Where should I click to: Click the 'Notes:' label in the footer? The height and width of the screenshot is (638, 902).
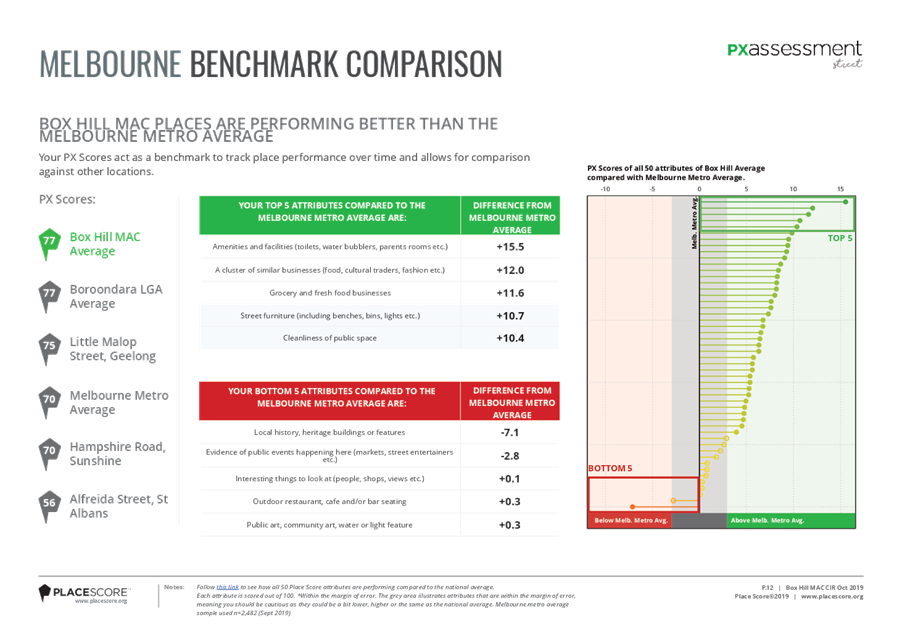[x=174, y=587]
